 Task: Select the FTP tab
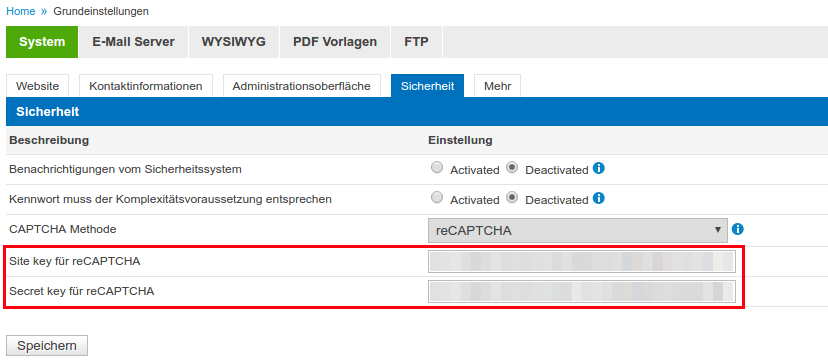(x=416, y=42)
